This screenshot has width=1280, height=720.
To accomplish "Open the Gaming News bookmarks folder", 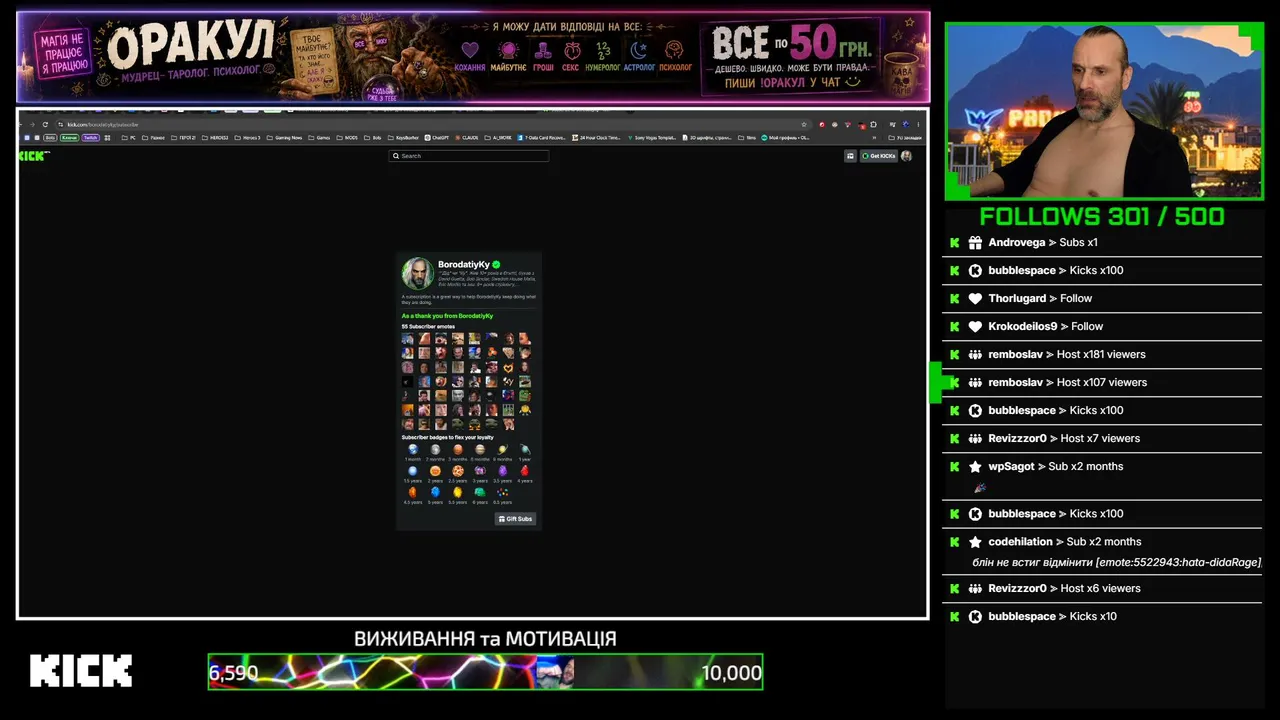I will point(284,138).
